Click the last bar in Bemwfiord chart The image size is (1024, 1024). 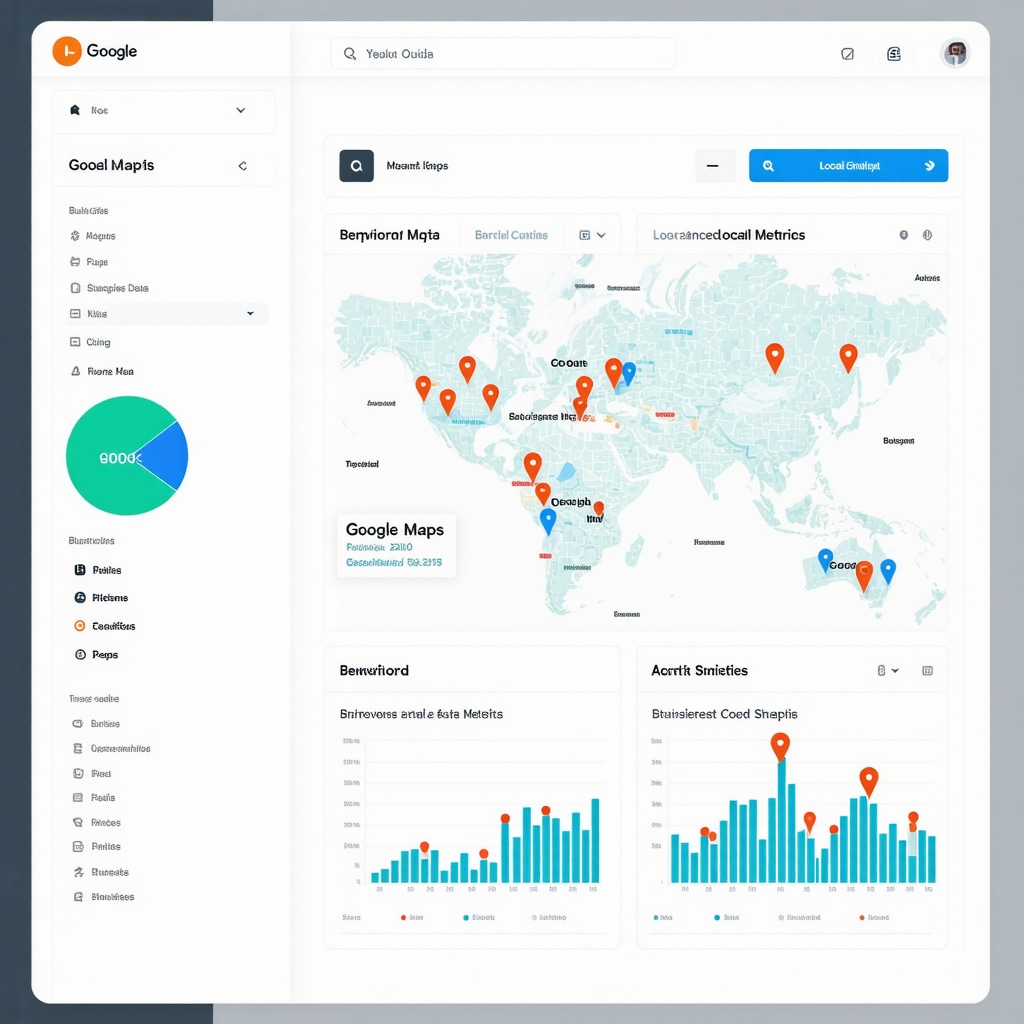[595, 840]
